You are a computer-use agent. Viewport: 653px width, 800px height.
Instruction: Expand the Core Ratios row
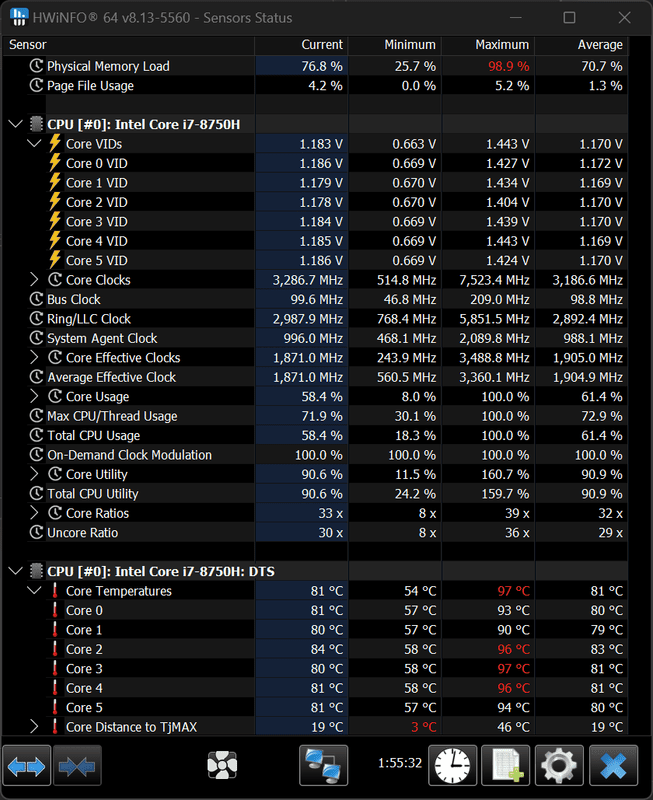tap(34, 513)
